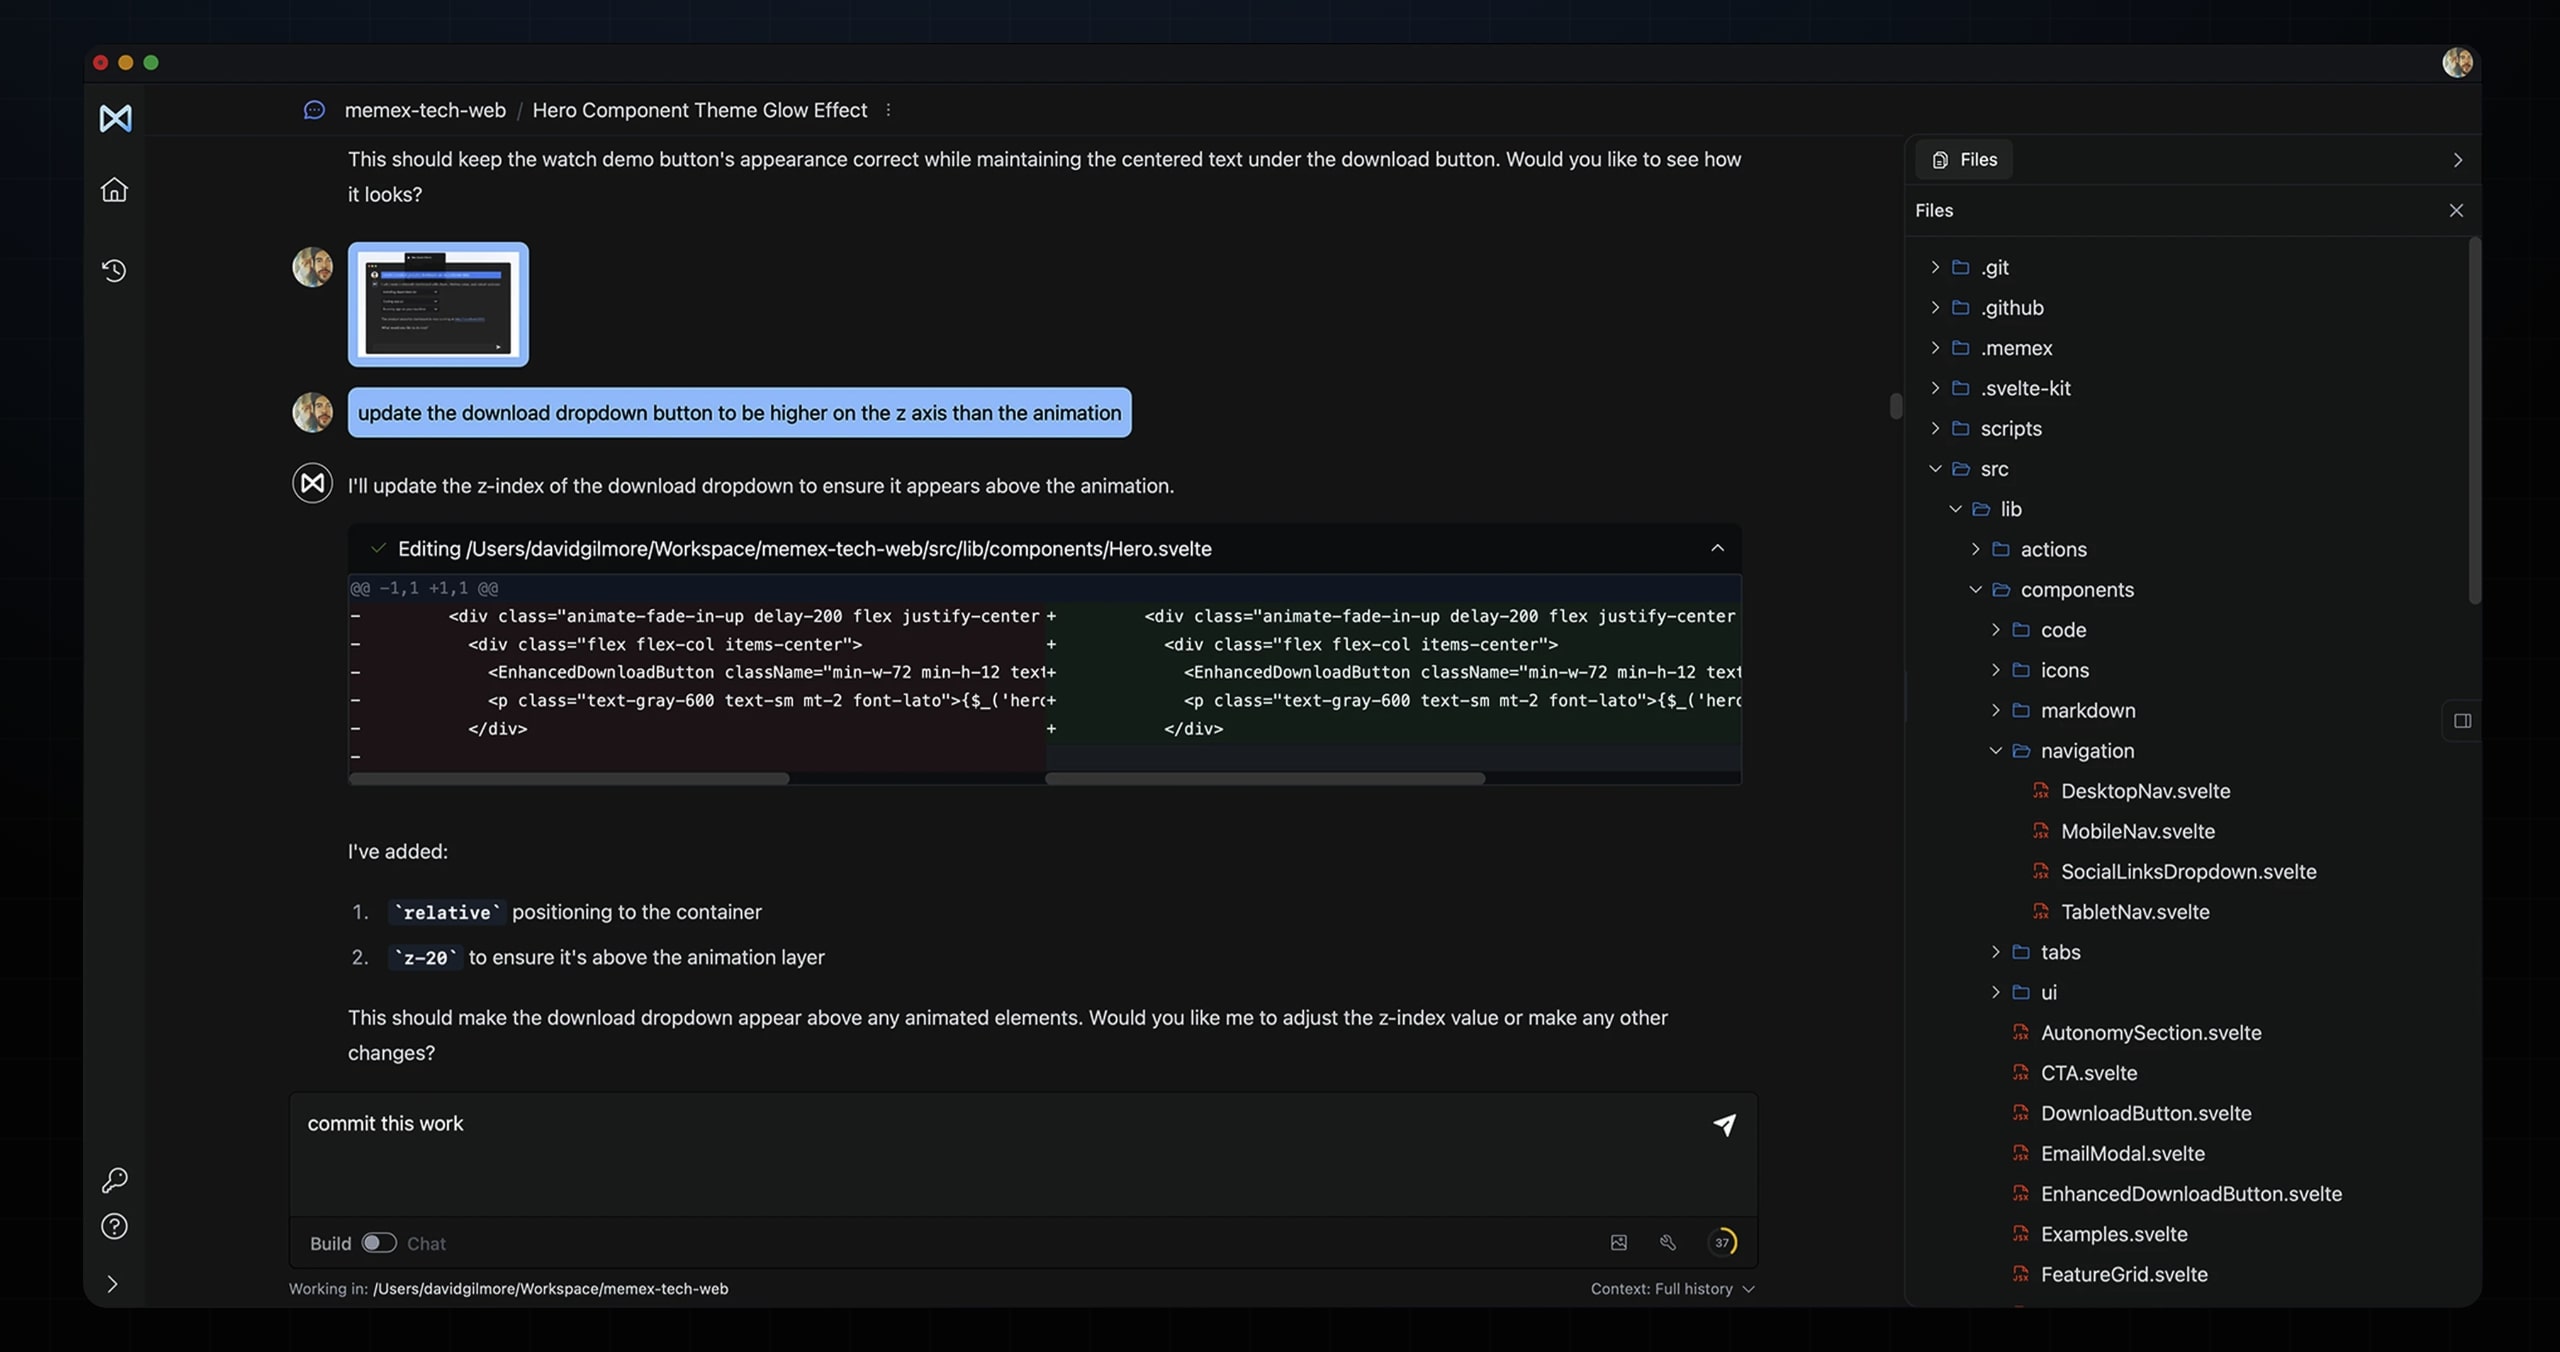
Task: Click the attach image icon in composer
Action: pyautogui.click(x=1619, y=1242)
